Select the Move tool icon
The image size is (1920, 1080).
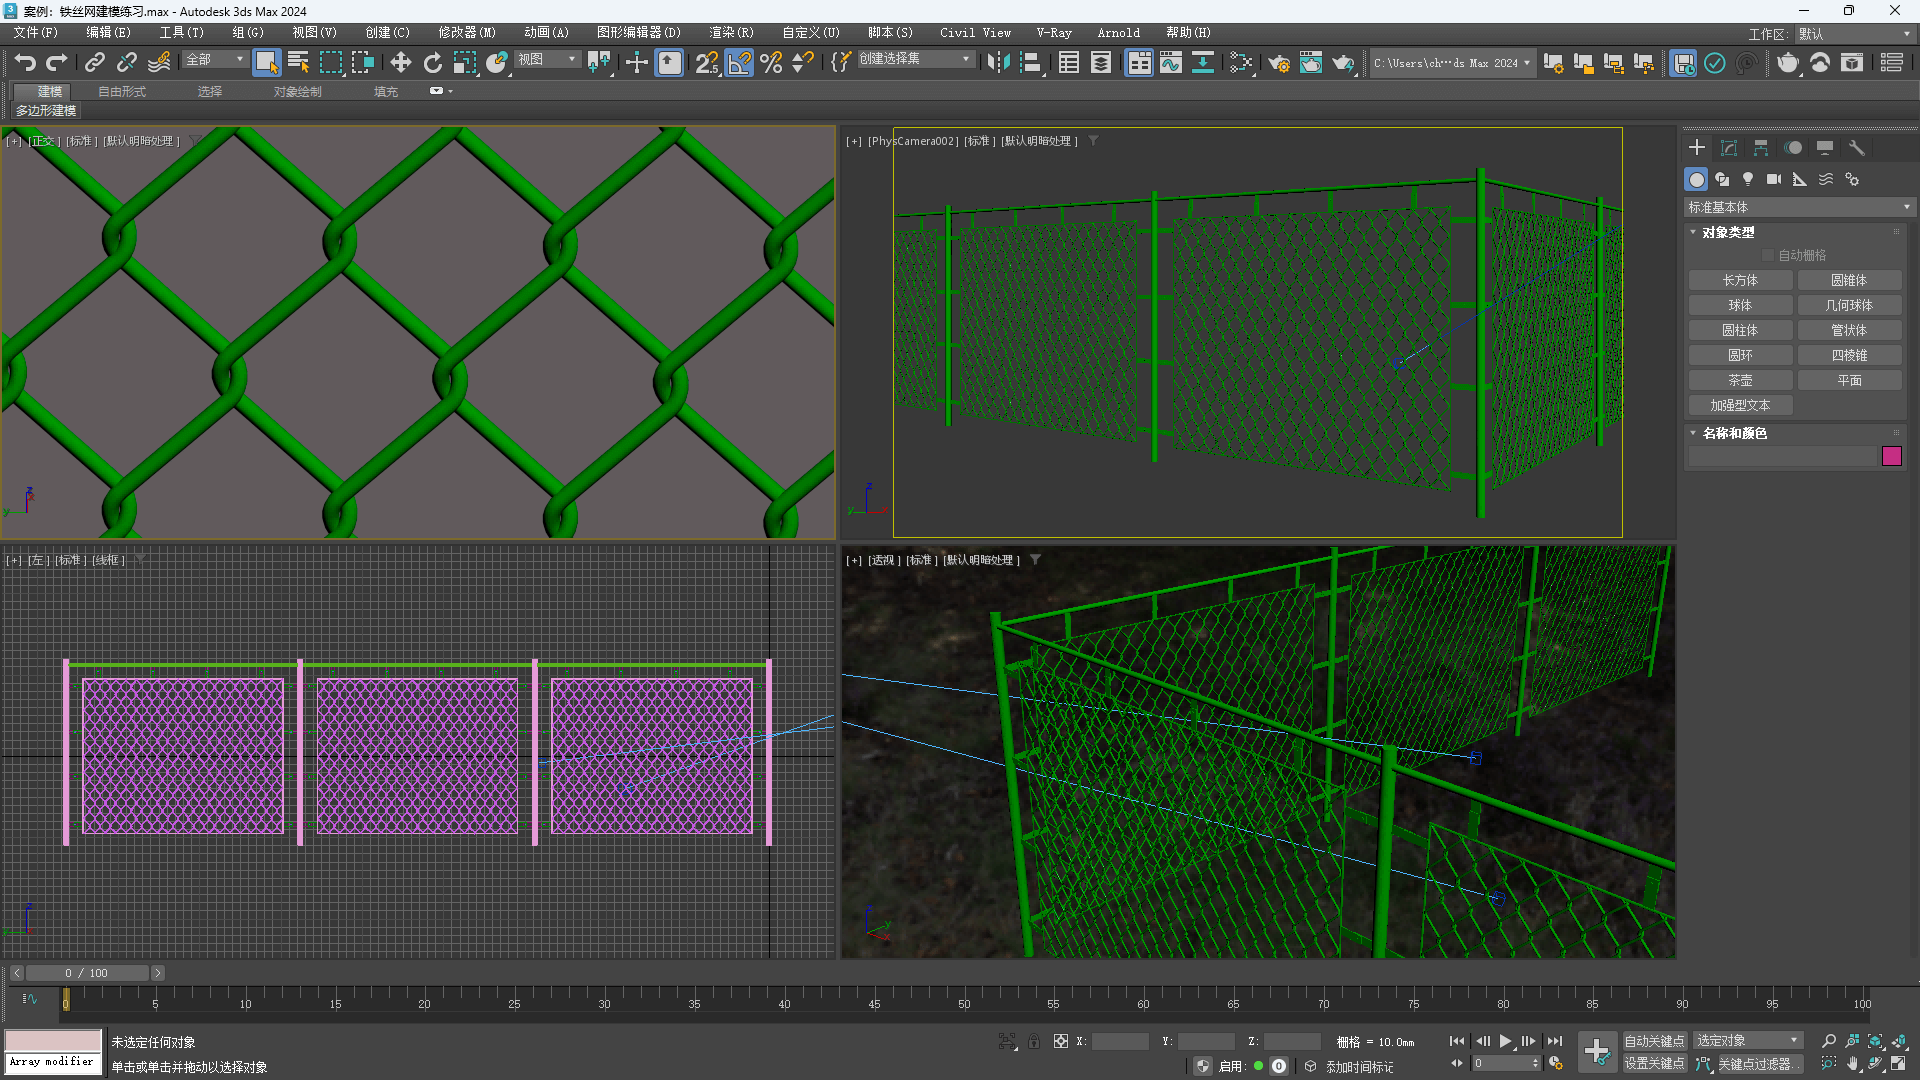pyautogui.click(x=400, y=63)
